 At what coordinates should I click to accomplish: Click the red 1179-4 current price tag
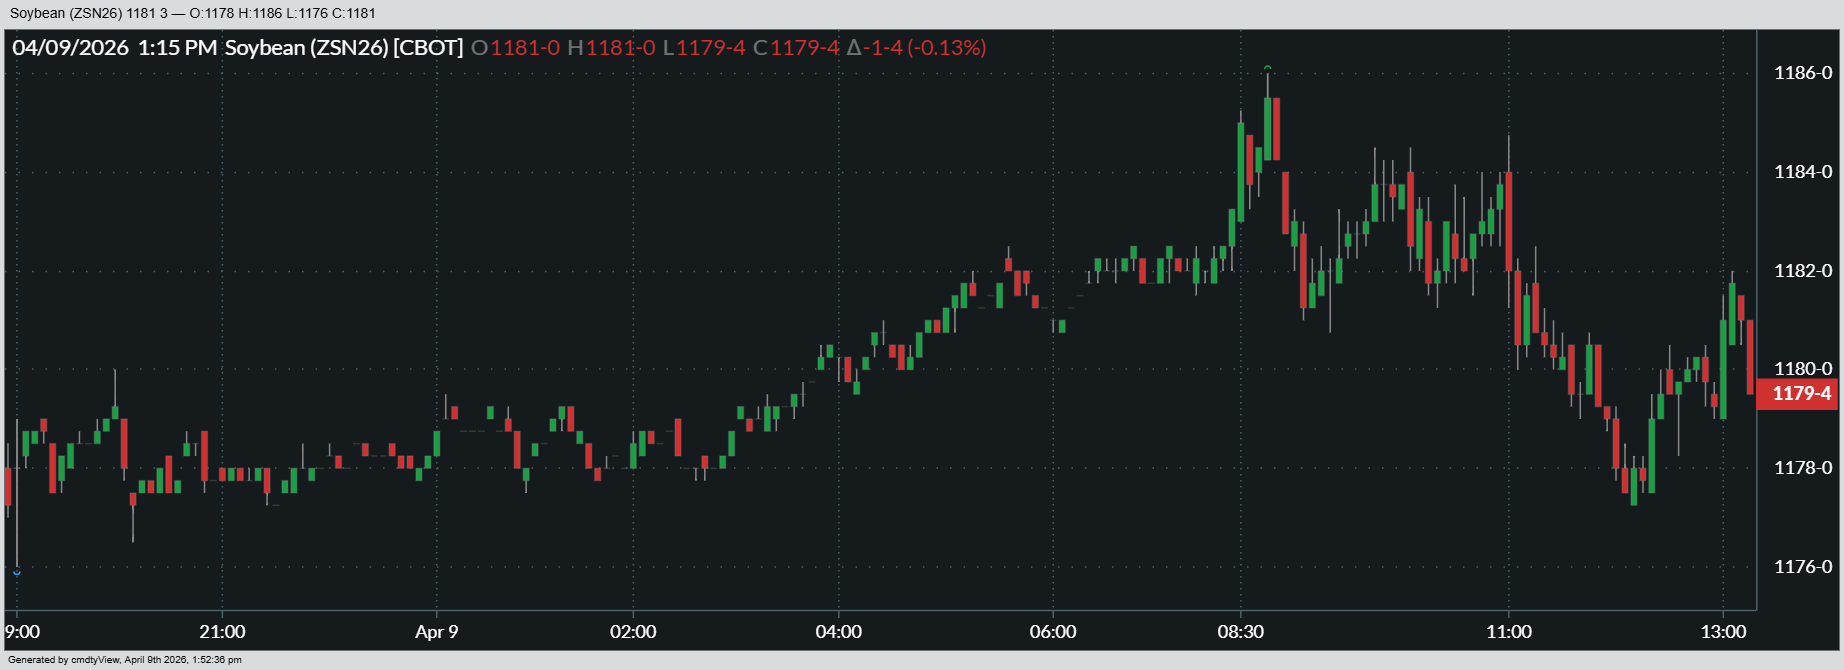[x=1797, y=394]
